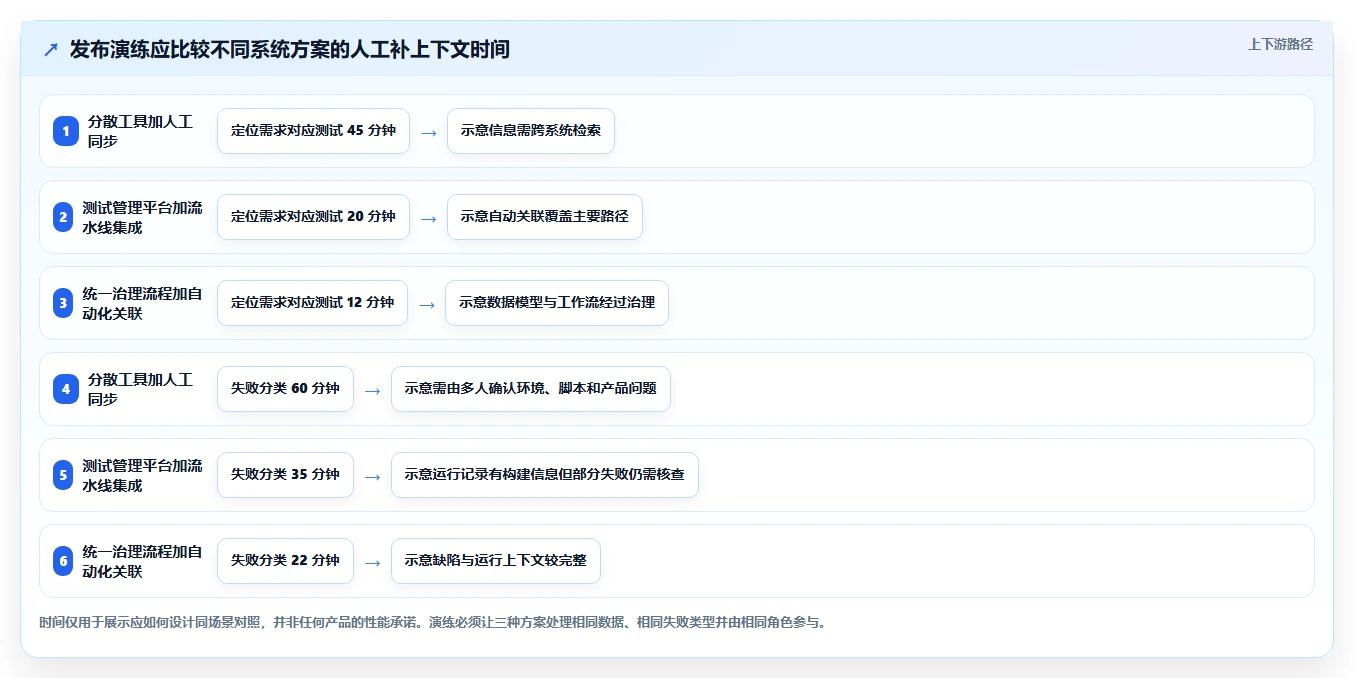Click 分散工具加人工同步 label in row 4

point(140,389)
